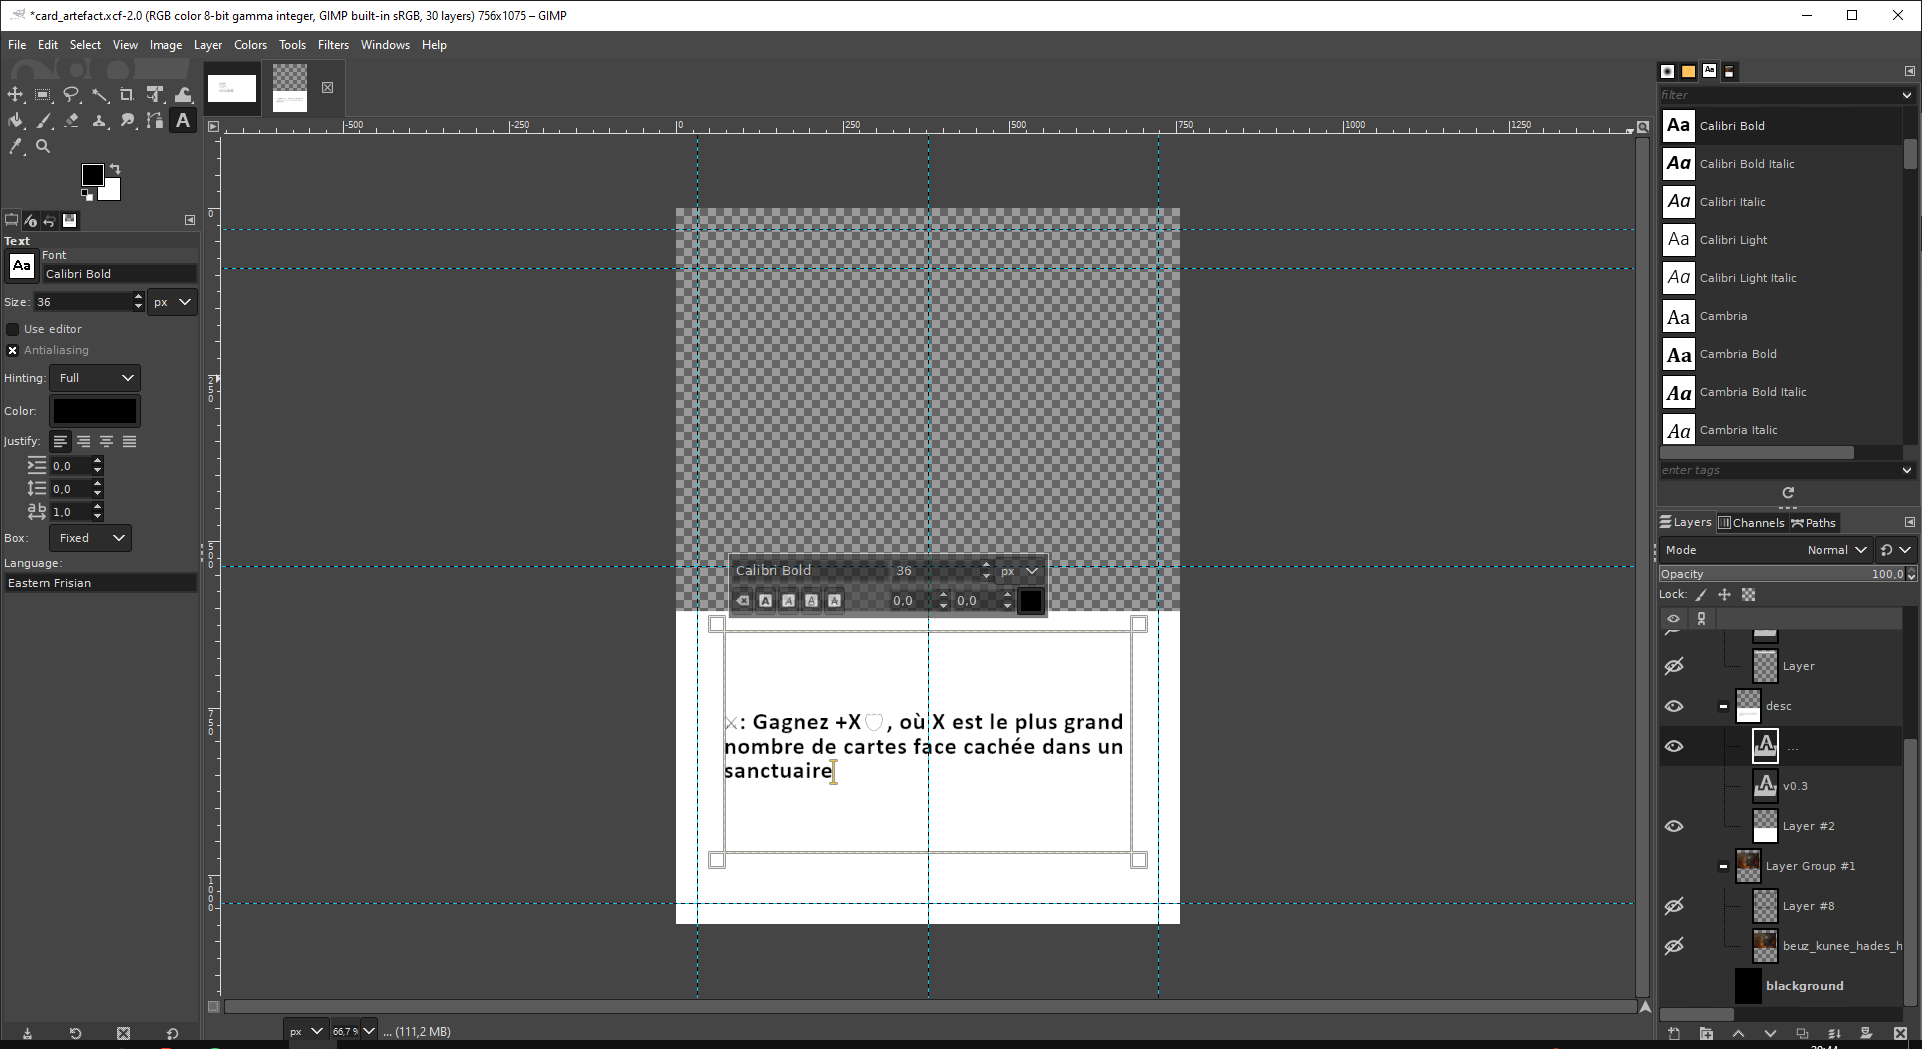
Task: Create a new layer group
Action: (1706, 1033)
